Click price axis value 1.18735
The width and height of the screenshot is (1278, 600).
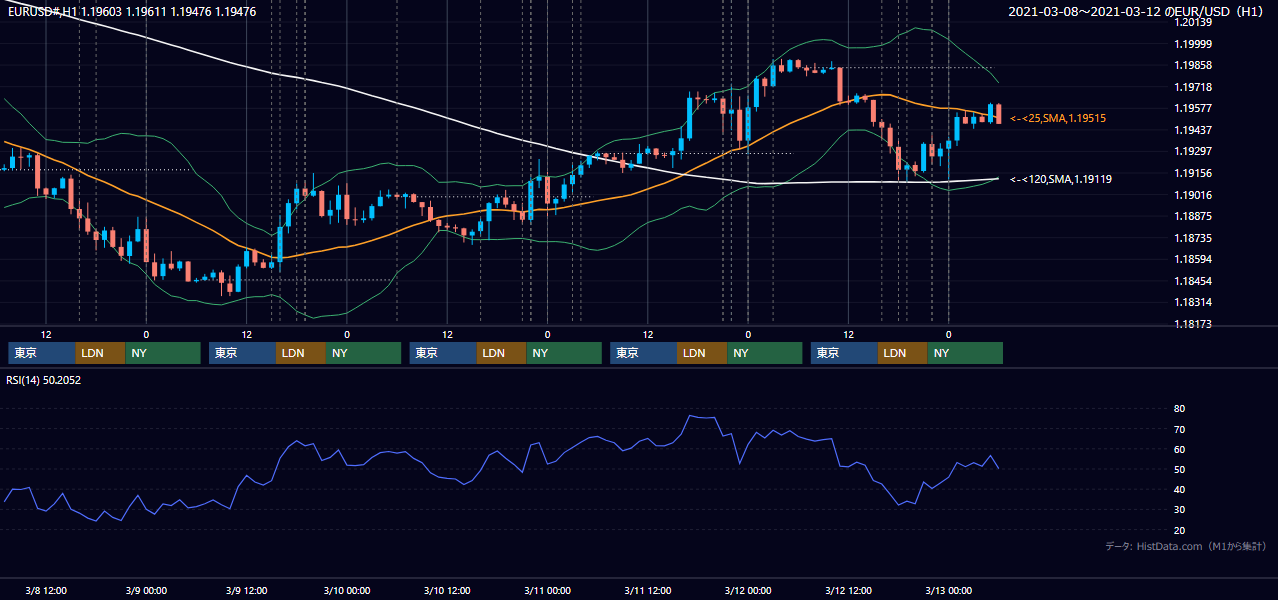1193,238
